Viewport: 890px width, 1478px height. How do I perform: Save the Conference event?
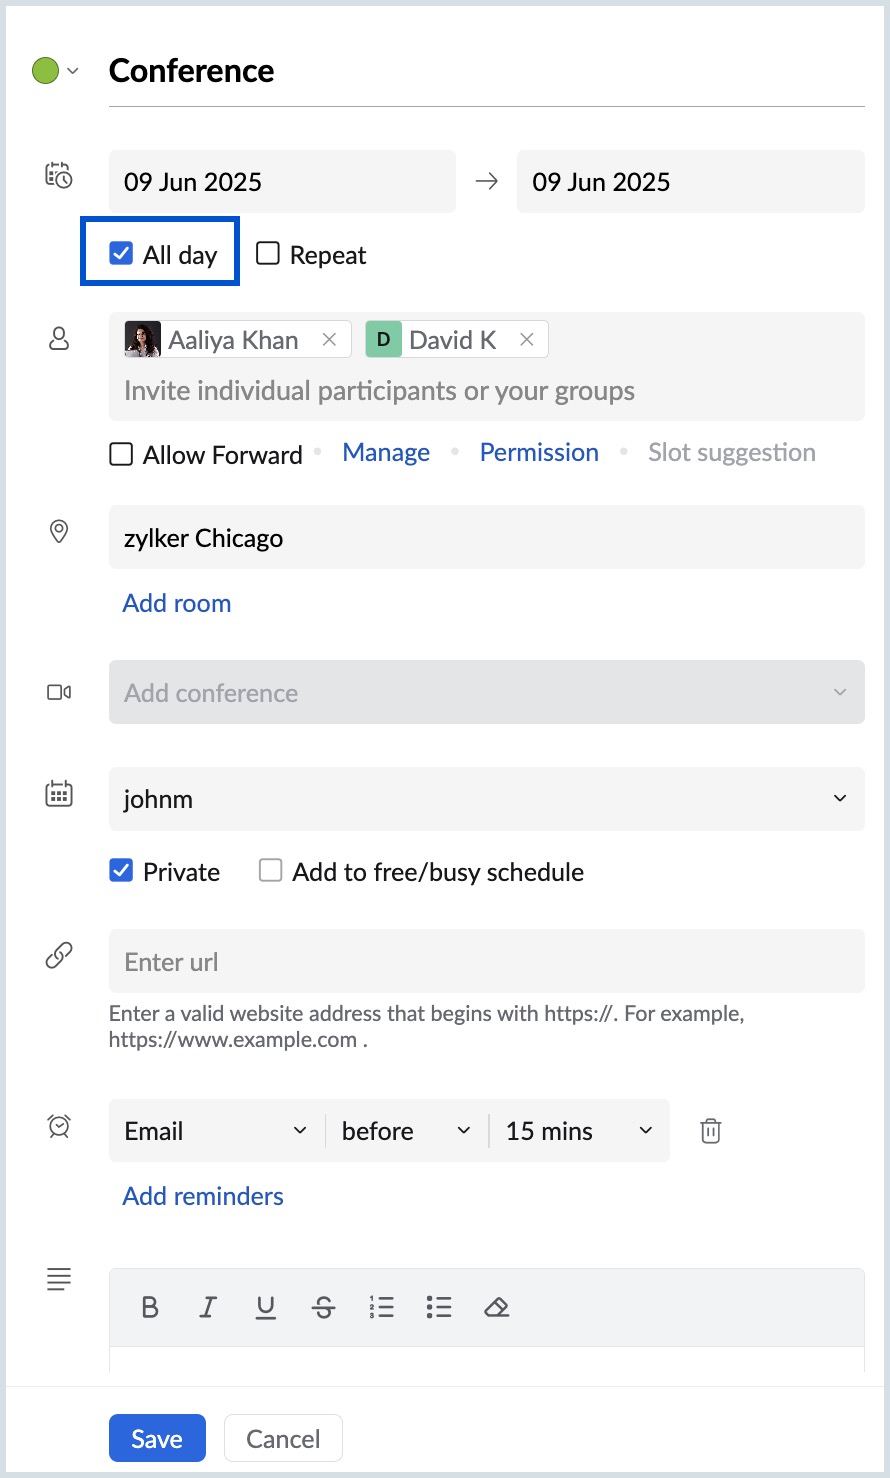pos(157,1438)
